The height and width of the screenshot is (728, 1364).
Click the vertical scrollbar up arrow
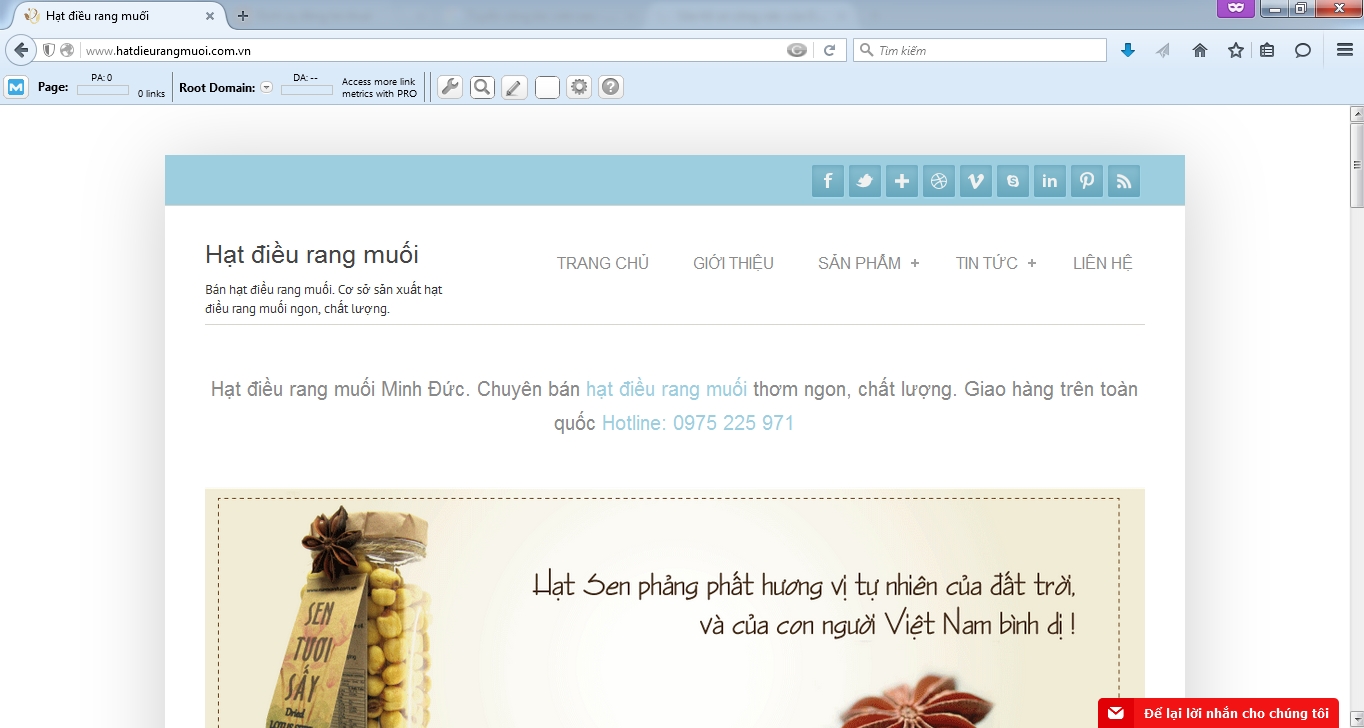click(x=1357, y=114)
